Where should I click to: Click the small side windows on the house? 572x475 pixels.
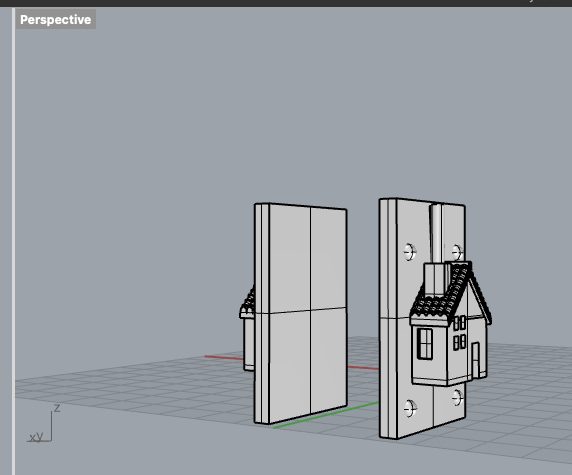[x=459, y=333]
